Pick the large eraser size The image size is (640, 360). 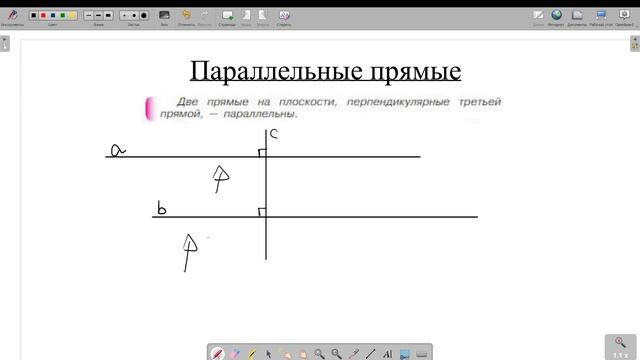pyautogui.click(x=144, y=16)
